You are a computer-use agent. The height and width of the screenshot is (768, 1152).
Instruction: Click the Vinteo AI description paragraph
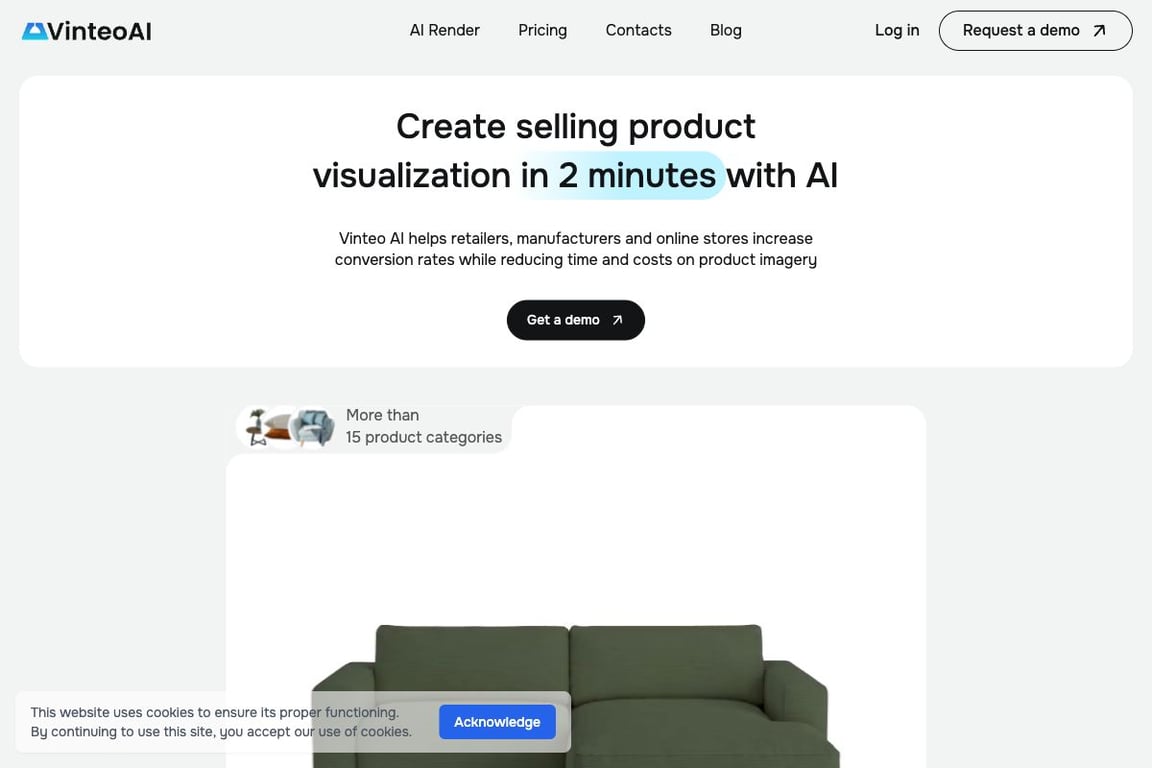click(576, 249)
